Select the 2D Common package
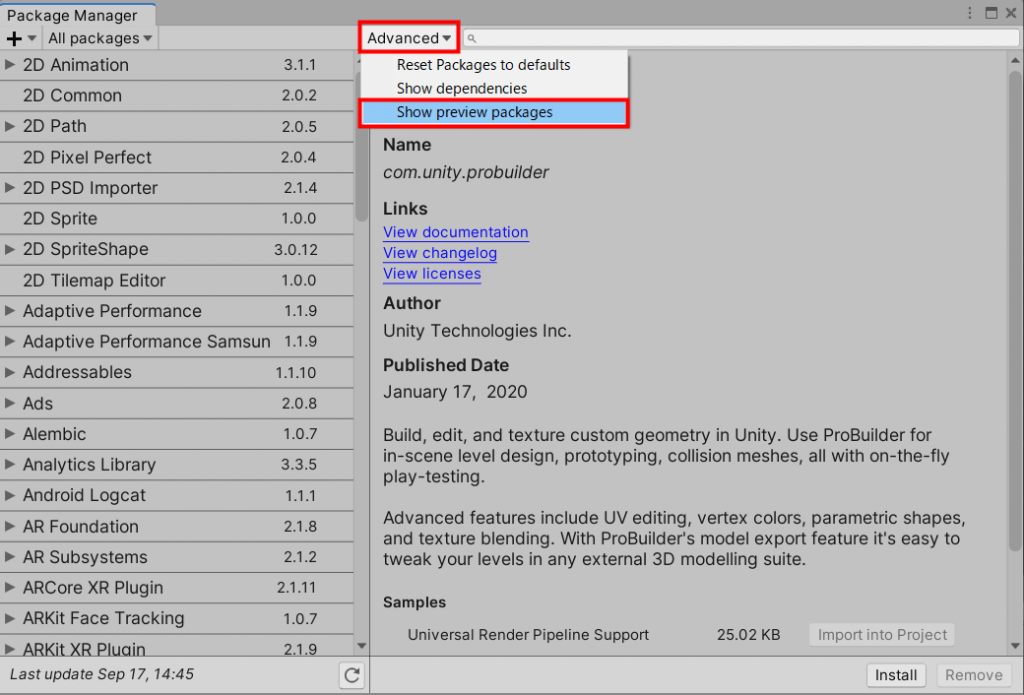The image size is (1024, 695). 177,95
